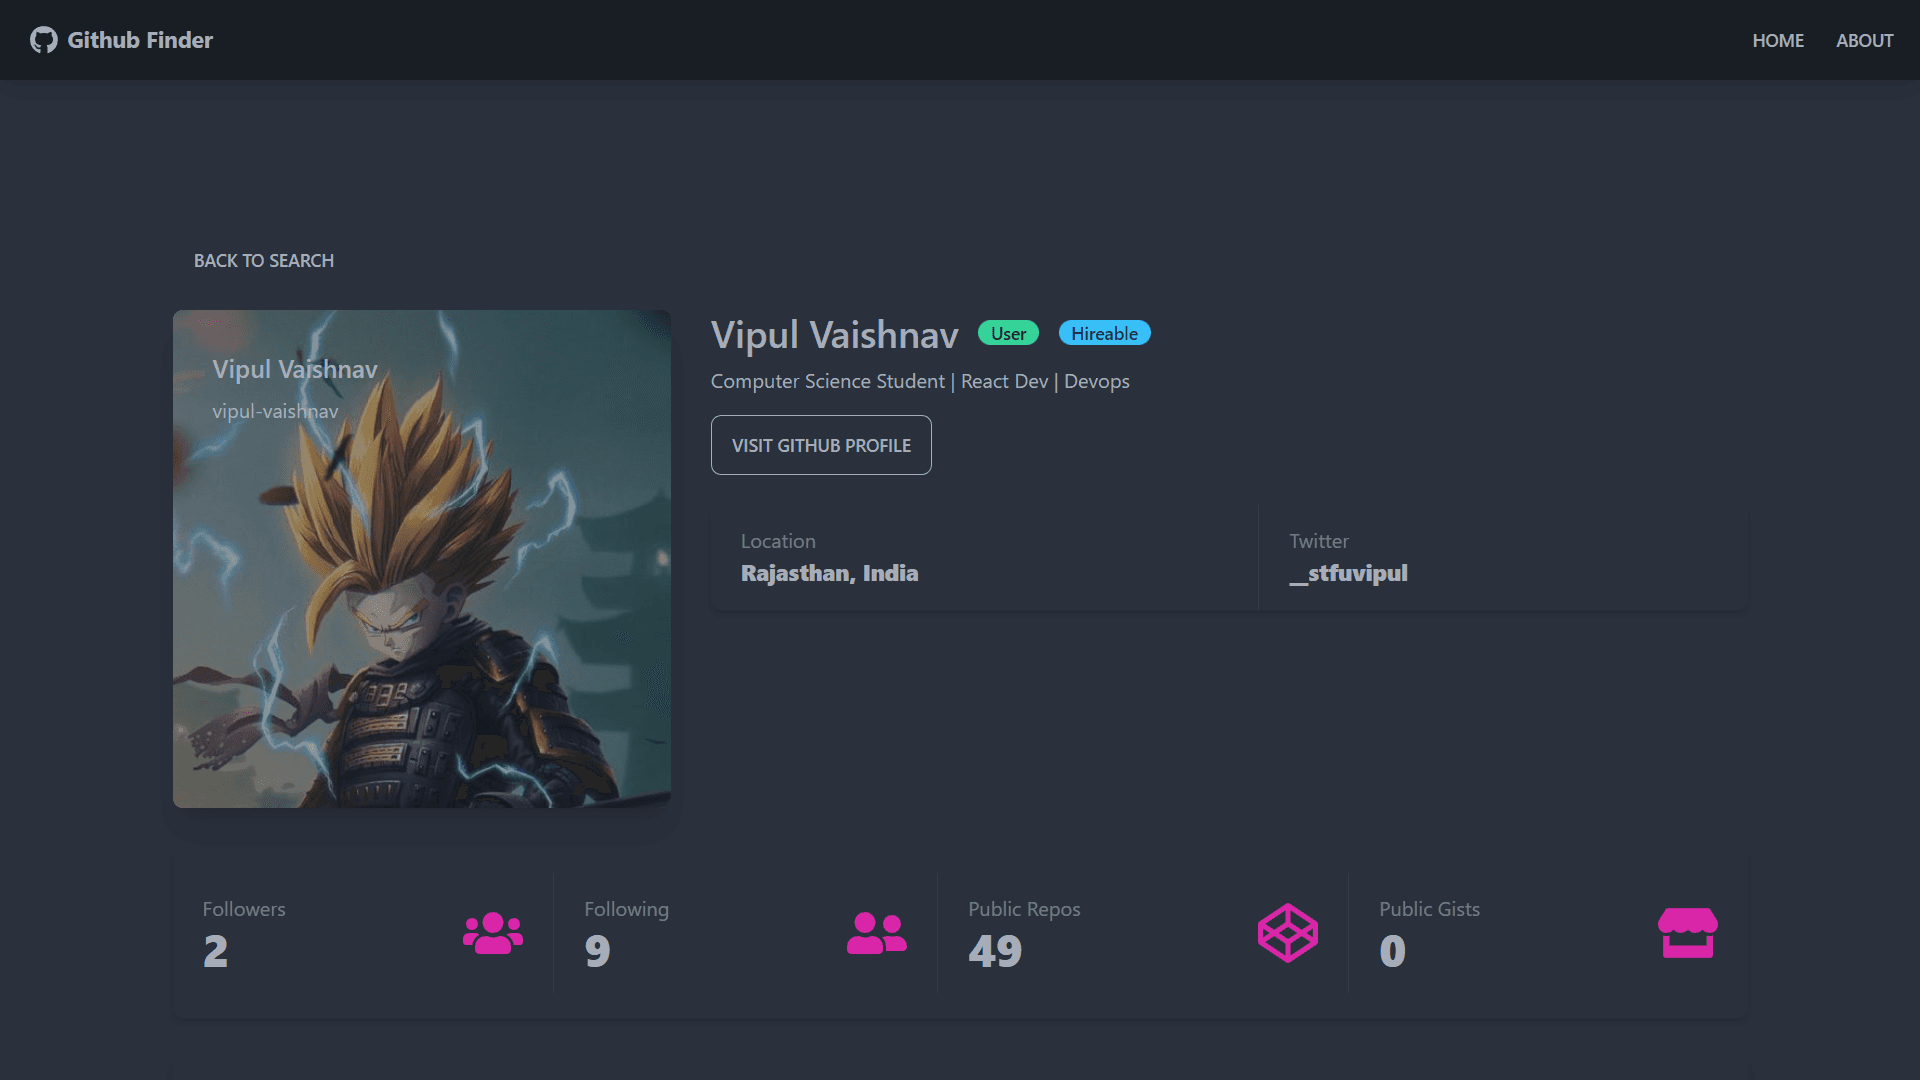The height and width of the screenshot is (1080, 1920).
Task: Go back with Back To Search
Action: pos(264,261)
